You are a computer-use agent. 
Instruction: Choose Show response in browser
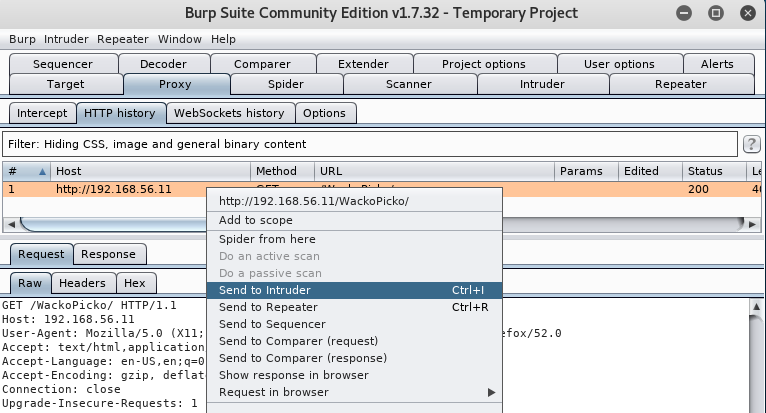coord(354,375)
